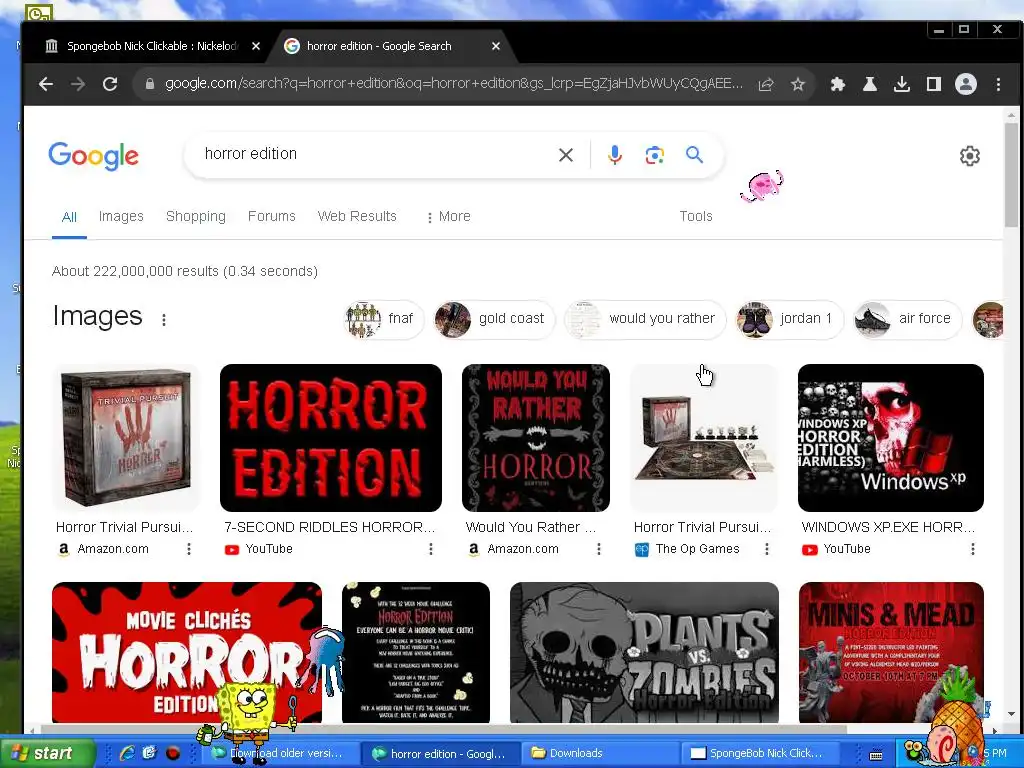Bookmark this page with the star
1024x768 pixels.
797,84
